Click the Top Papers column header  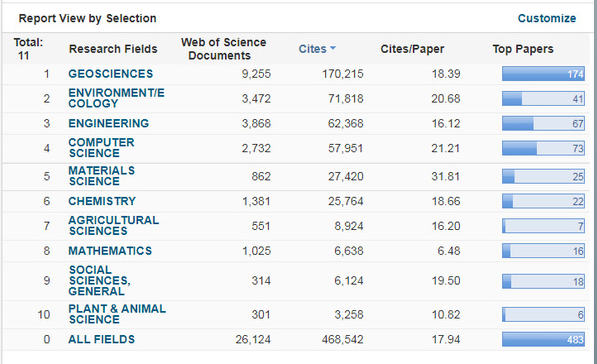click(523, 49)
